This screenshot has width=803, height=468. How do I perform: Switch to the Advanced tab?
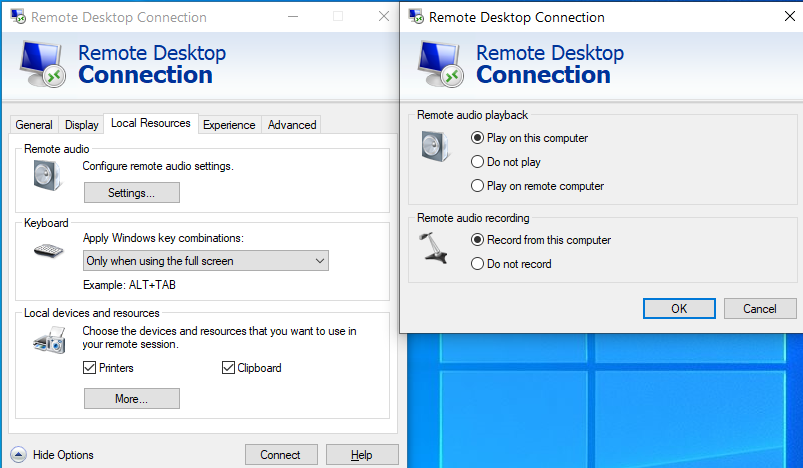(292, 125)
